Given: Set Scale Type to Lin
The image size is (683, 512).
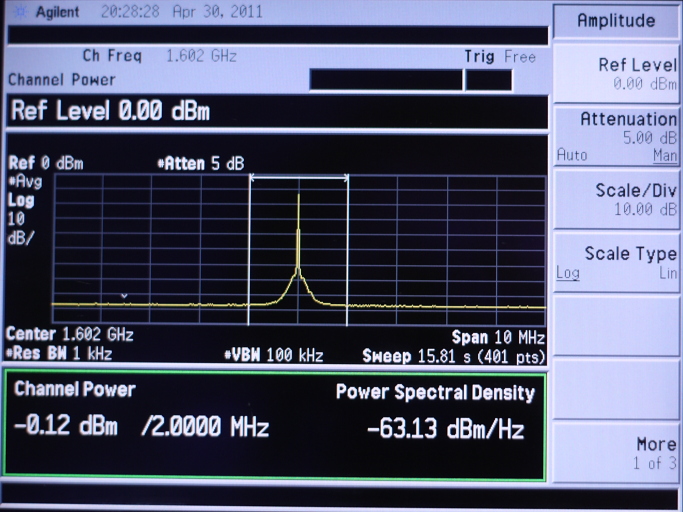Looking at the screenshot, I should coord(666,273).
